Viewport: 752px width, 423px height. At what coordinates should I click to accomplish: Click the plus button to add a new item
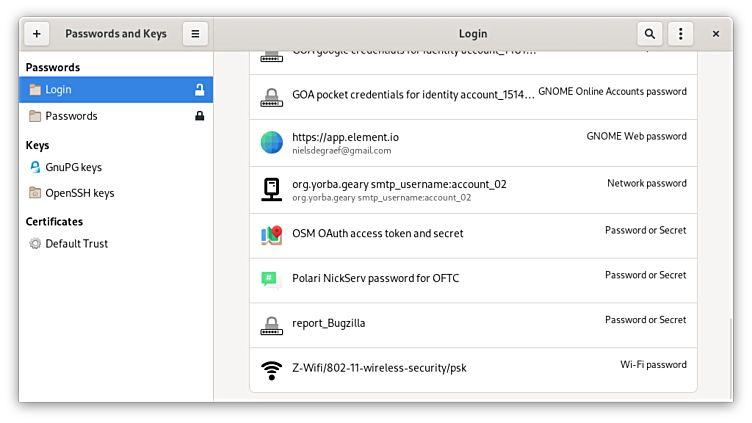(x=37, y=34)
